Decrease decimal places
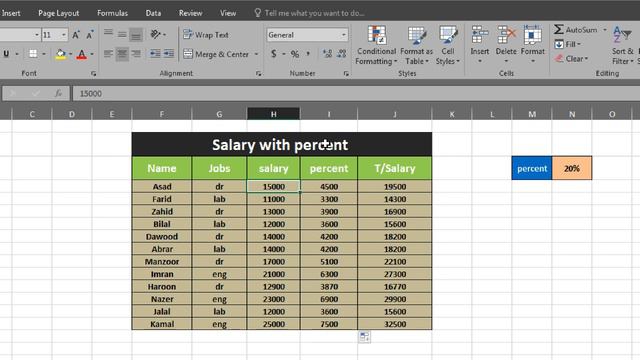Image resolution: width=640 pixels, height=360 pixels. [x=342, y=54]
